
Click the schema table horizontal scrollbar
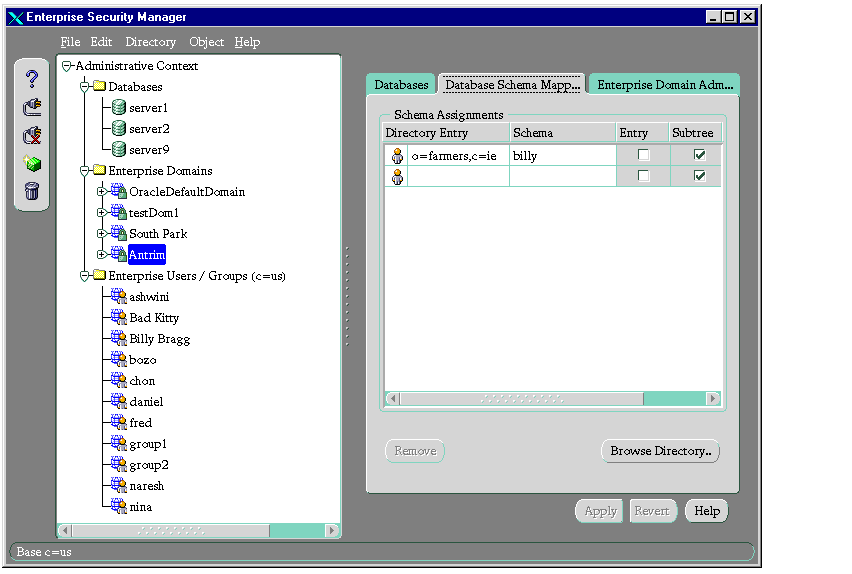(552, 399)
